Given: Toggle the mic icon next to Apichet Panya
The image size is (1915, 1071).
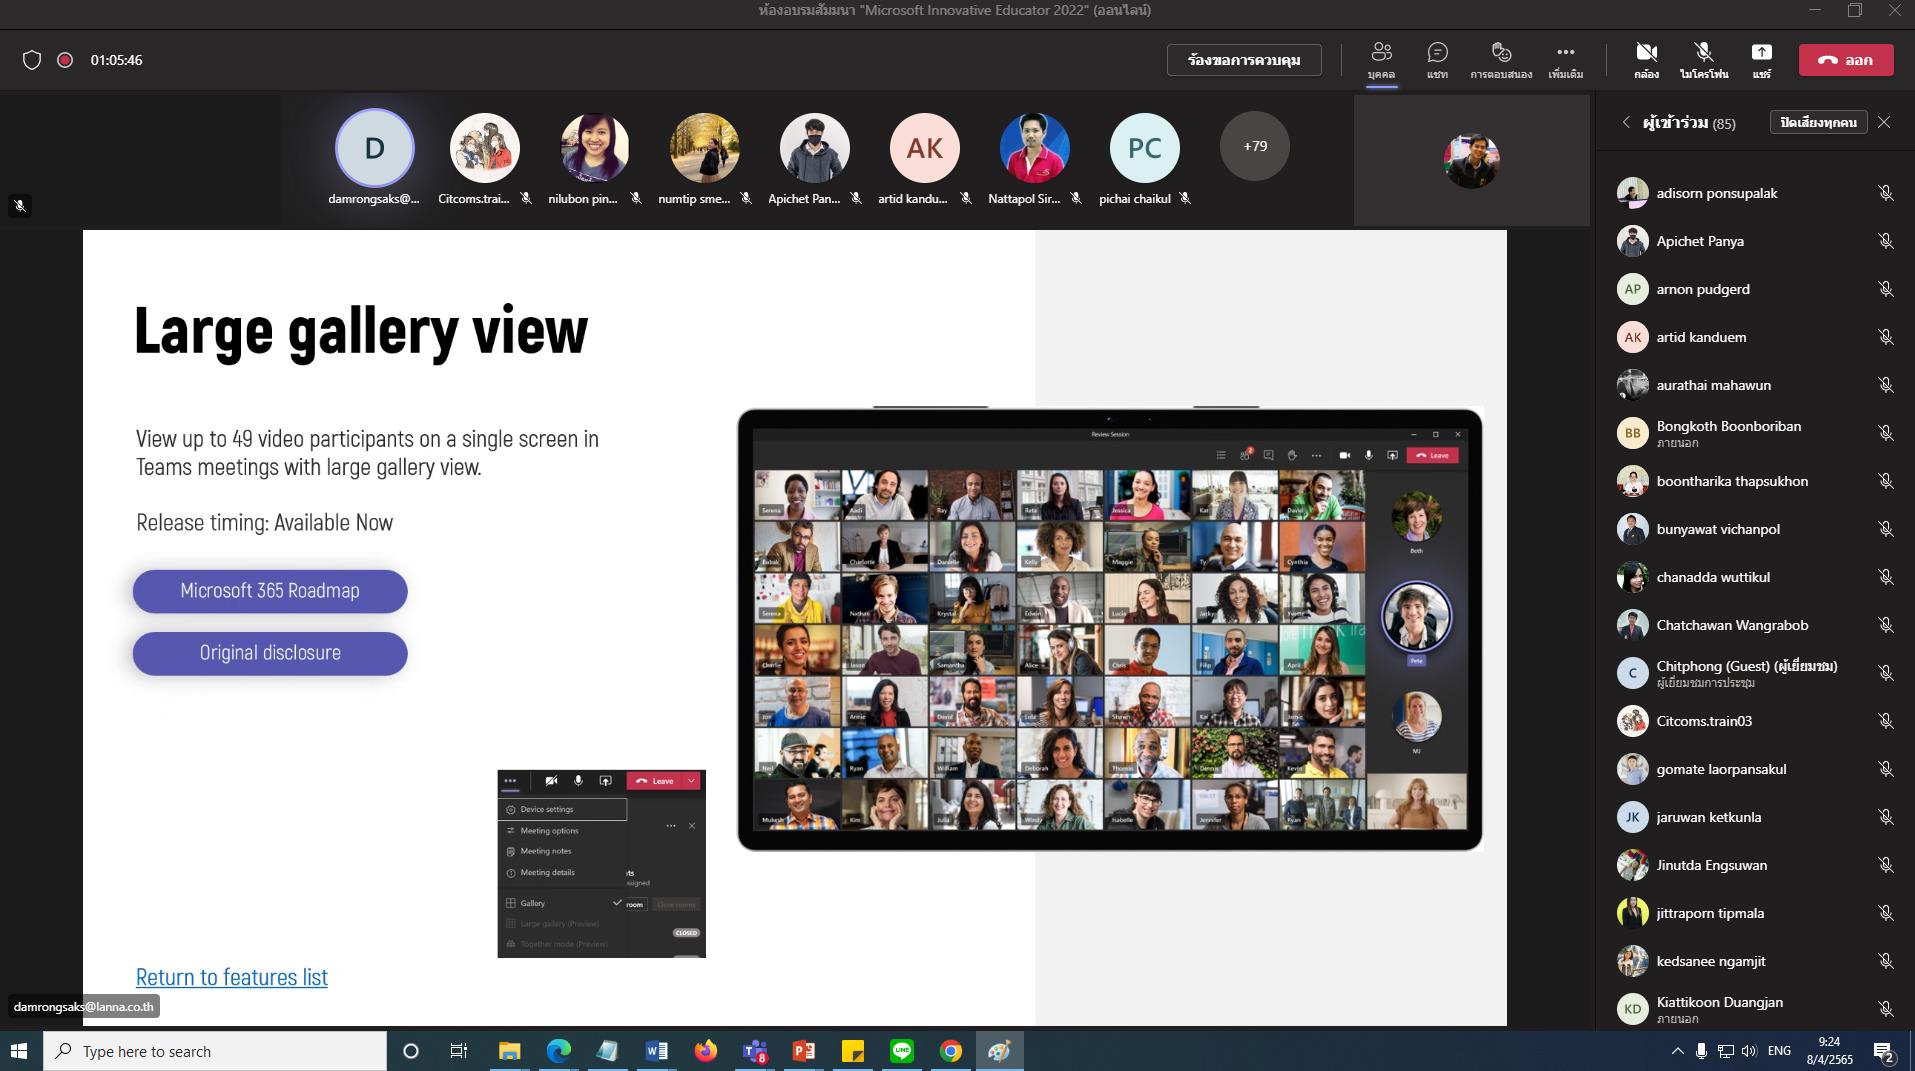Looking at the screenshot, I should [1885, 241].
